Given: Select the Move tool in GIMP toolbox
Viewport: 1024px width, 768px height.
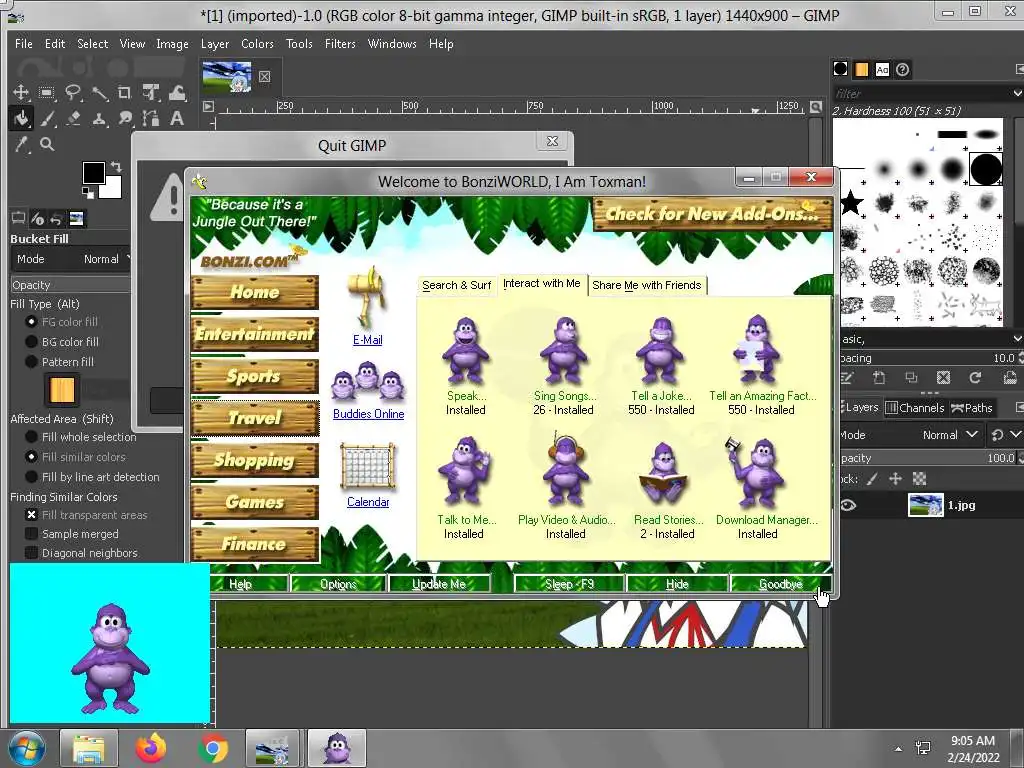Looking at the screenshot, I should tap(21, 92).
